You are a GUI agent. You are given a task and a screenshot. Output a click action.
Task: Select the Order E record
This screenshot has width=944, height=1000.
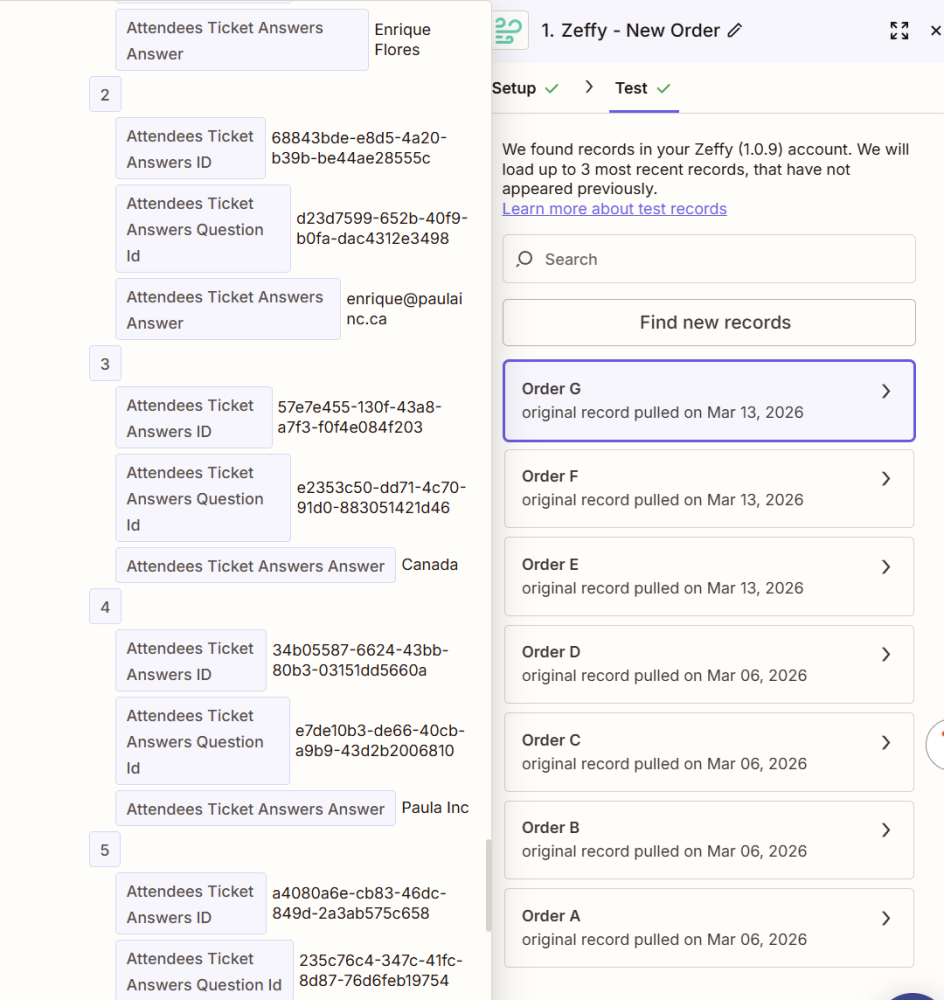coord(709,577)
